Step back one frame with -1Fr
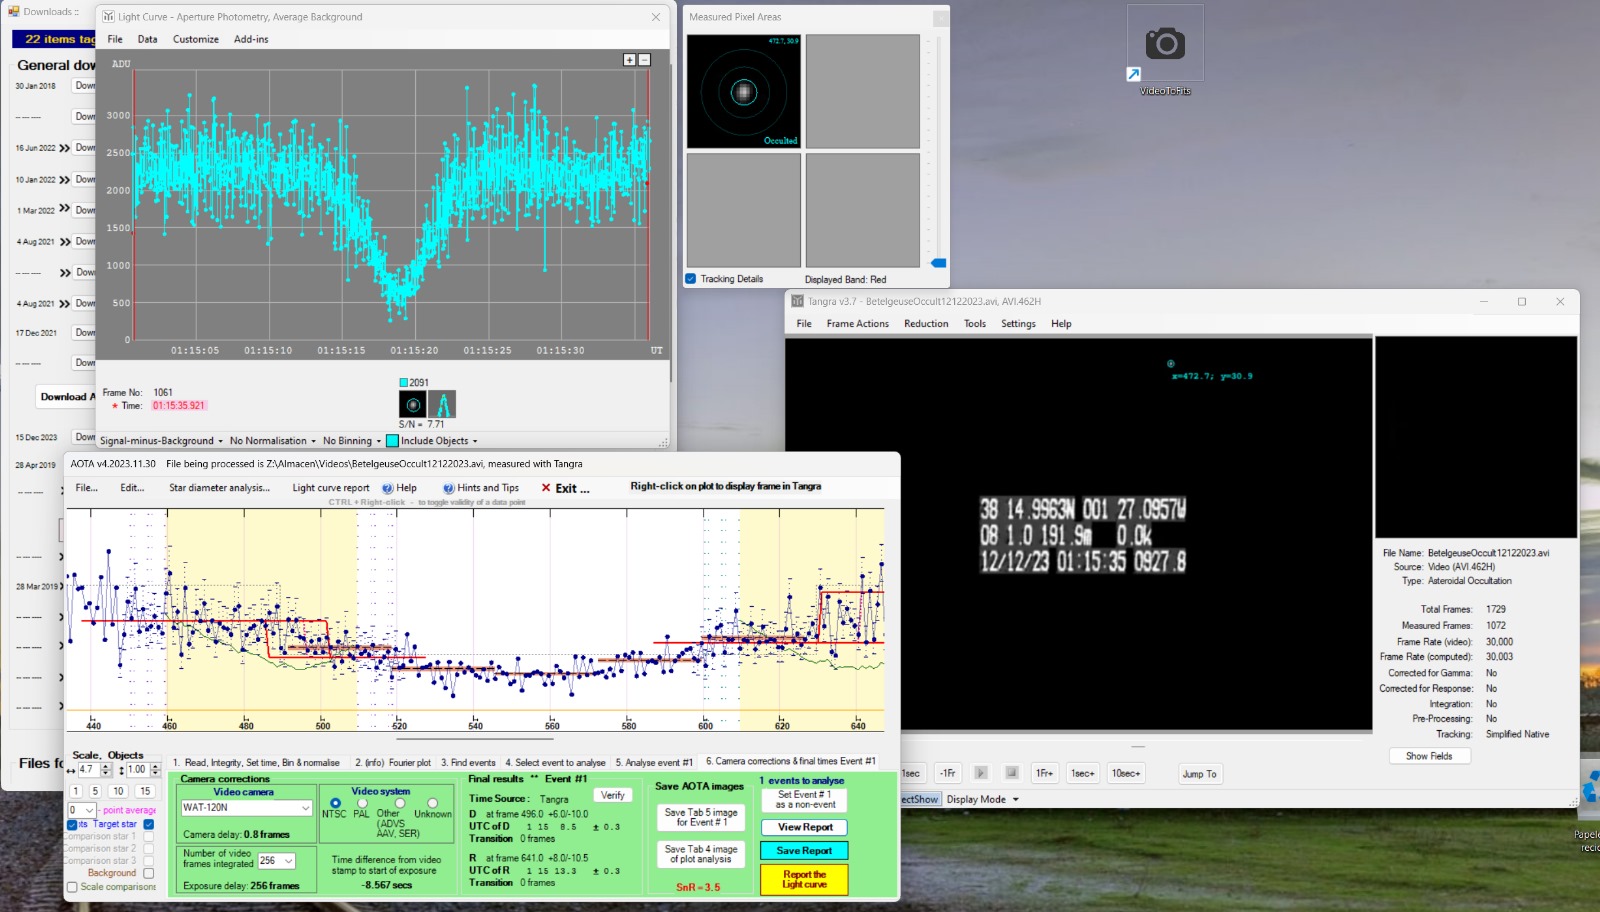1600x912 pixels. pos(947,773)
